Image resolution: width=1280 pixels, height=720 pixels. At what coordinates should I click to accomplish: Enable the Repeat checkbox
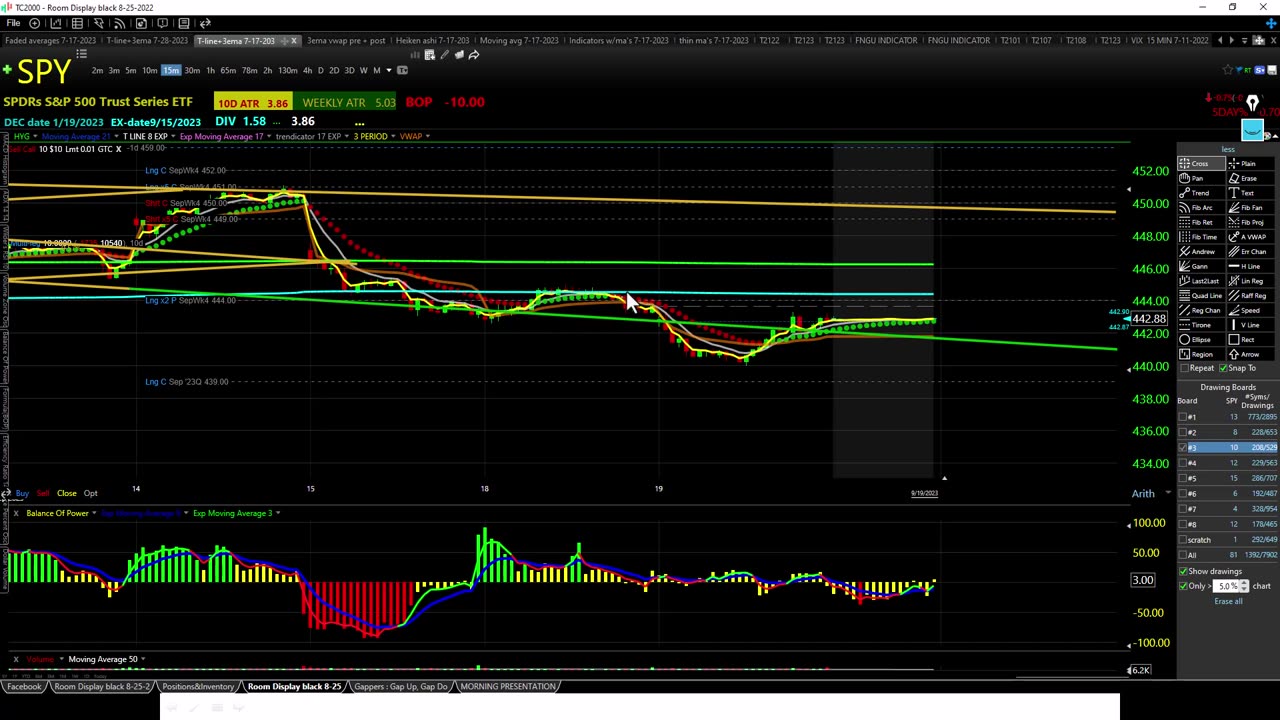click(1184, 368)
